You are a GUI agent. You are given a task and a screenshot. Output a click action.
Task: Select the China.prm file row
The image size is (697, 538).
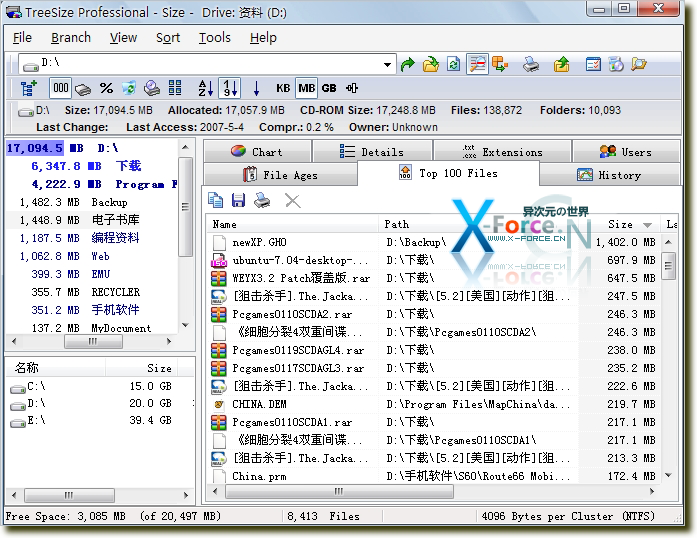tap(434, 476)
